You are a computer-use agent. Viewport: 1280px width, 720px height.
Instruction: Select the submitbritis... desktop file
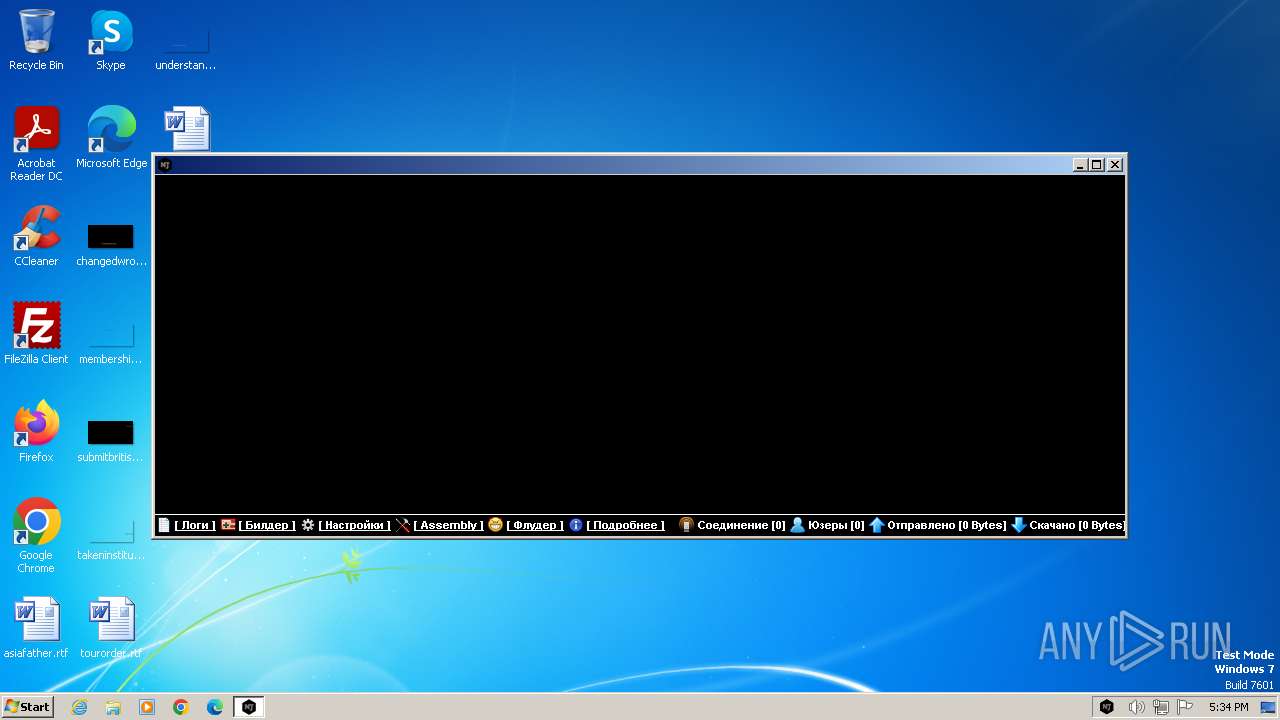[111, 441]
